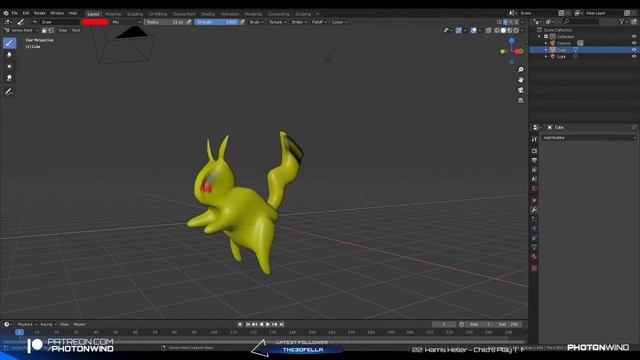640x360 pixels.
Task: Switch to the Sculpting workspace tab
Action: click(x=135, y=14)
